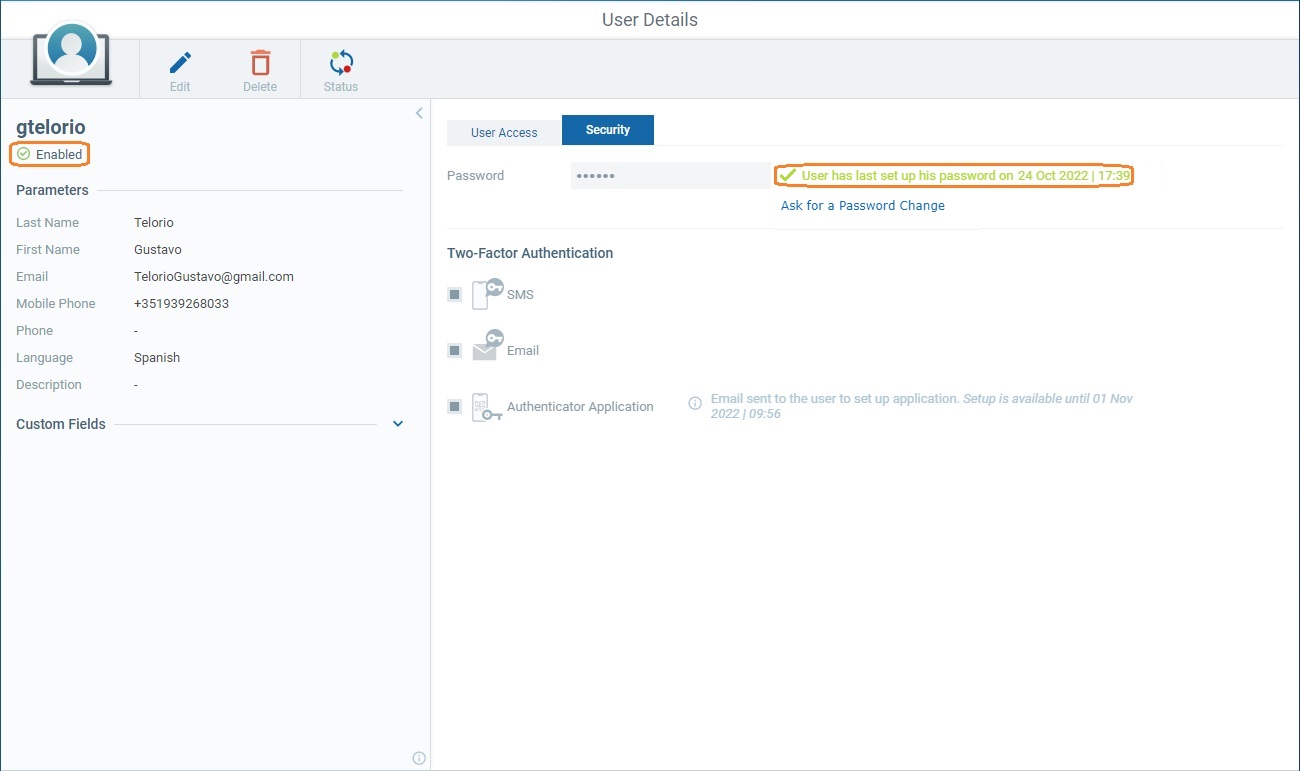This screenshot has width=1300, height=771.
Task: Click the Enabled status badge
Action: click(49, 154)
